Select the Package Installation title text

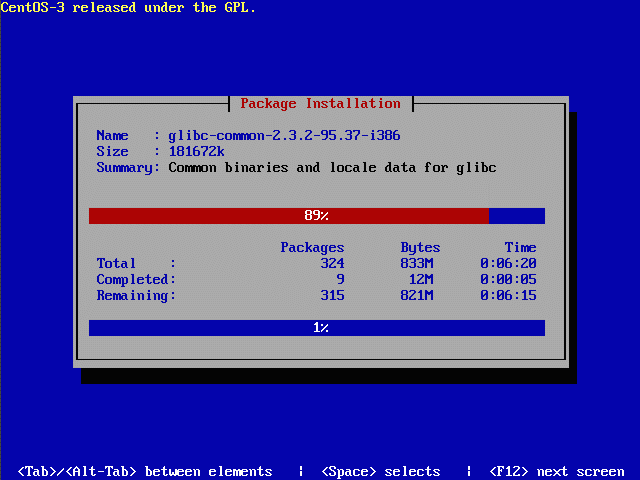coord(320,103)
